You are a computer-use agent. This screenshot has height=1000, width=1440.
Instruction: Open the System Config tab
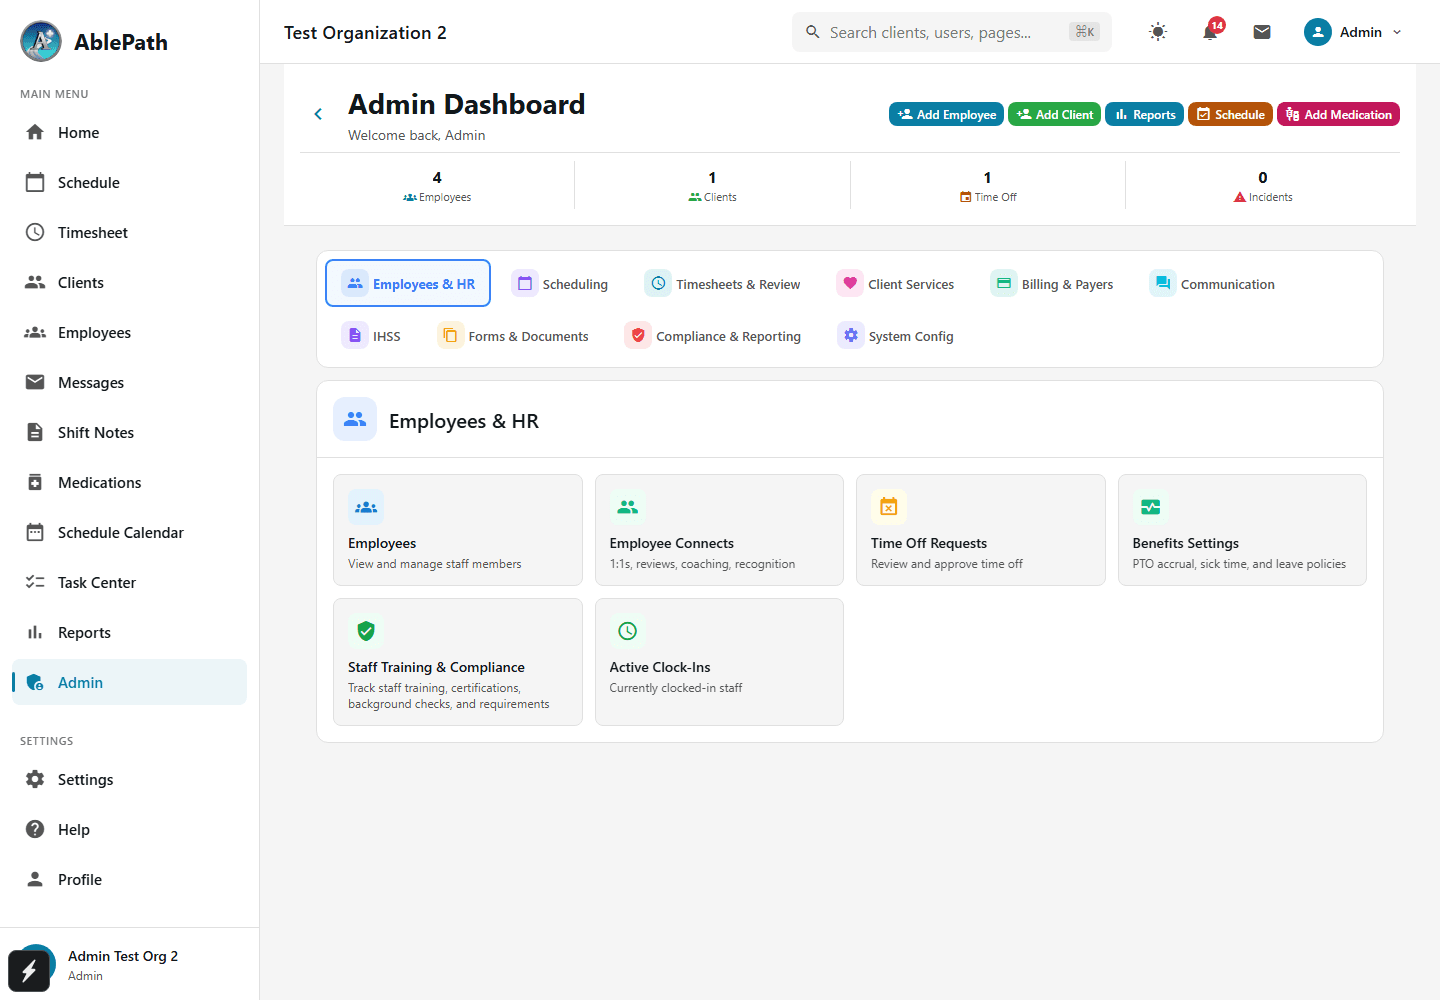[x=896, y=336]
